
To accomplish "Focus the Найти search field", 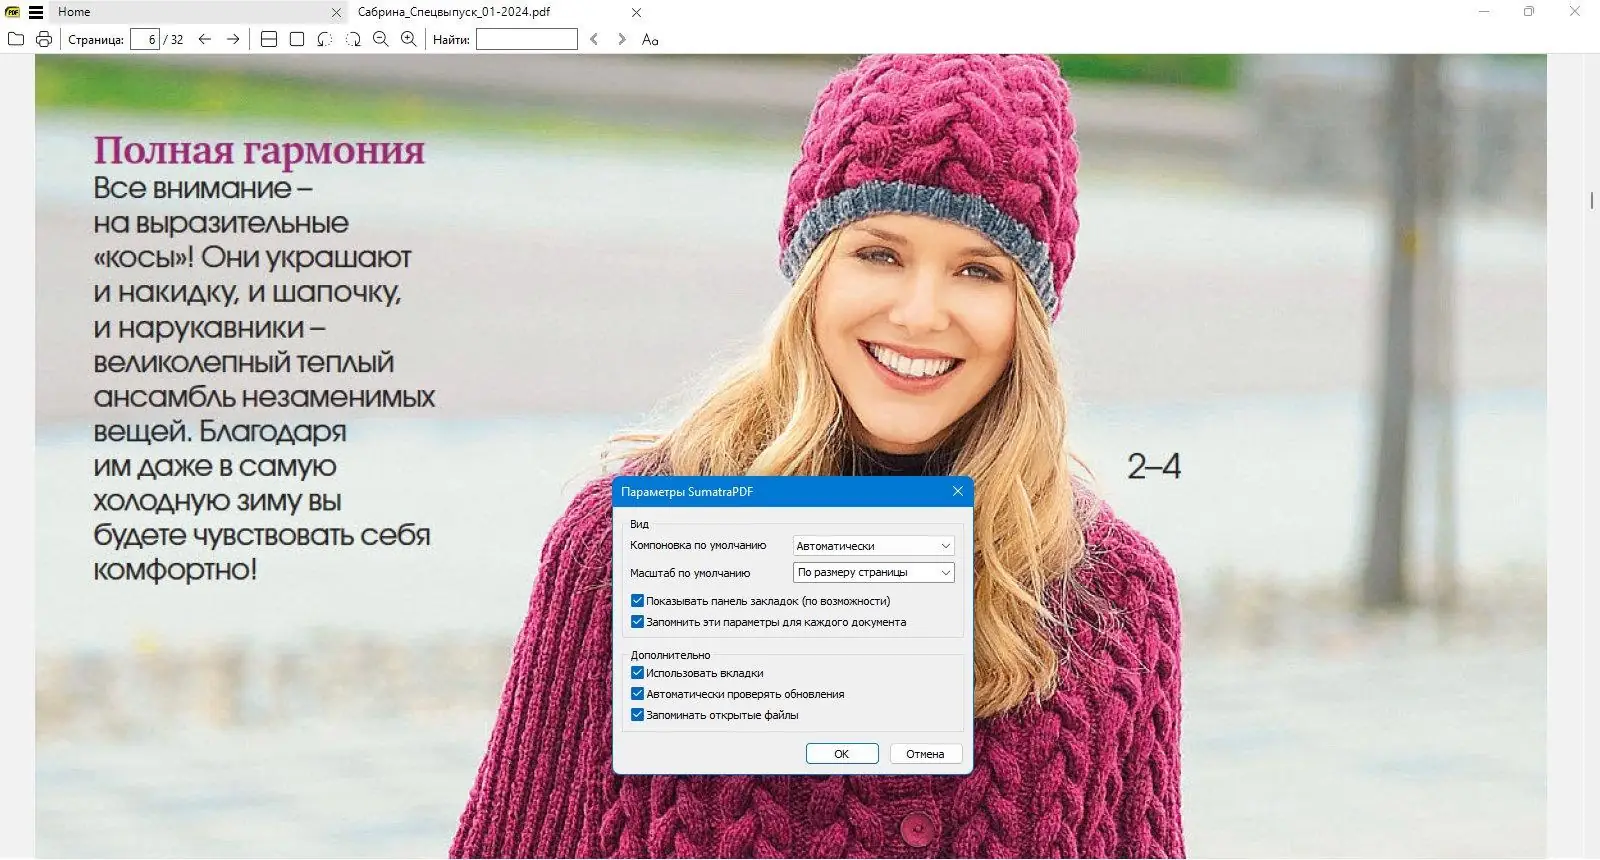I will pyautogui.click(x=527, y=39).
